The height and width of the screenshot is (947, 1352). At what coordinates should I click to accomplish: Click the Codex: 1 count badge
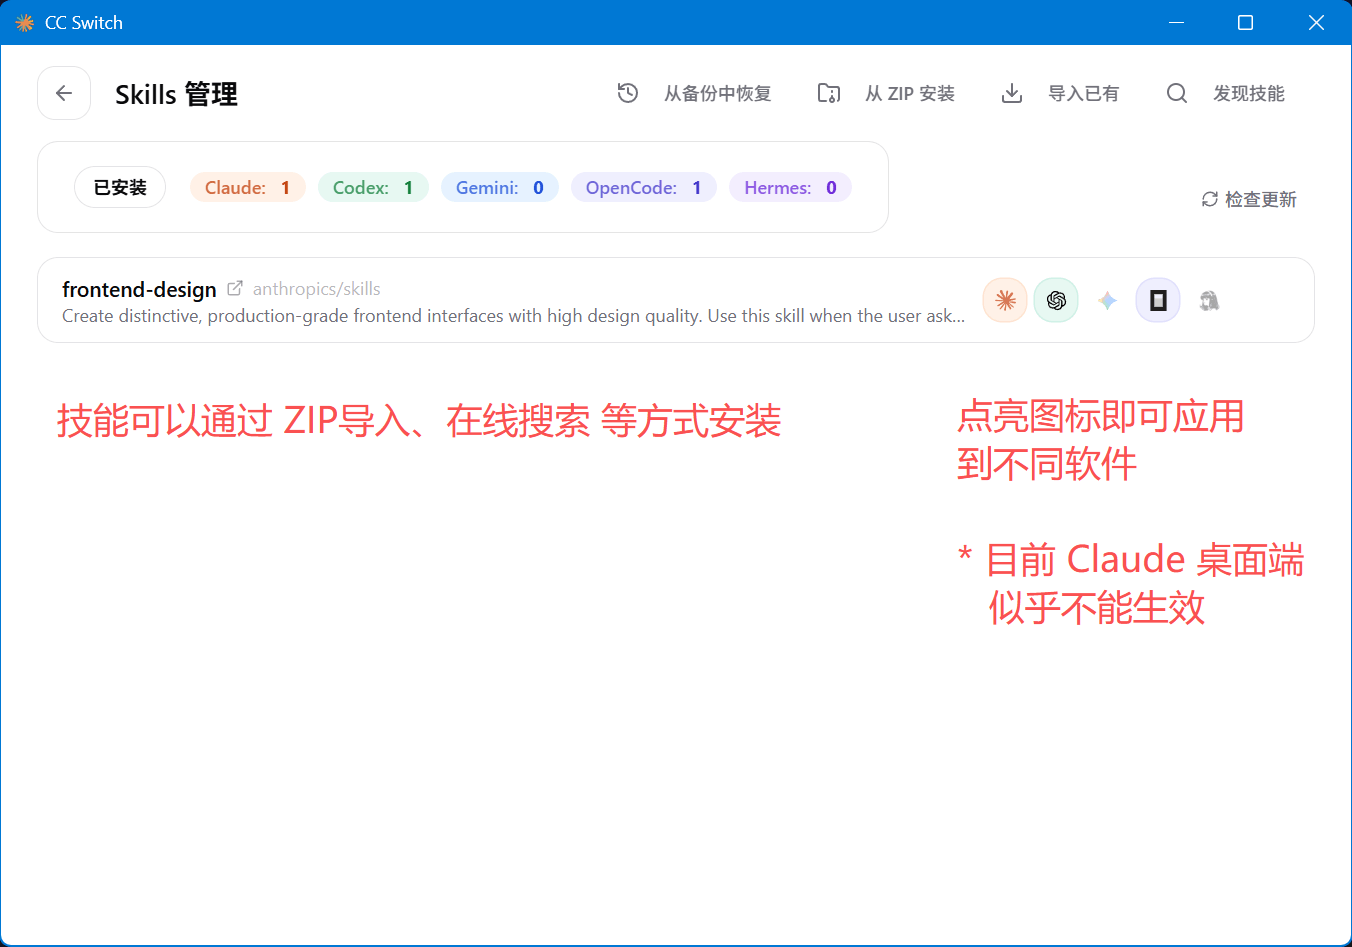pos(373,187)
